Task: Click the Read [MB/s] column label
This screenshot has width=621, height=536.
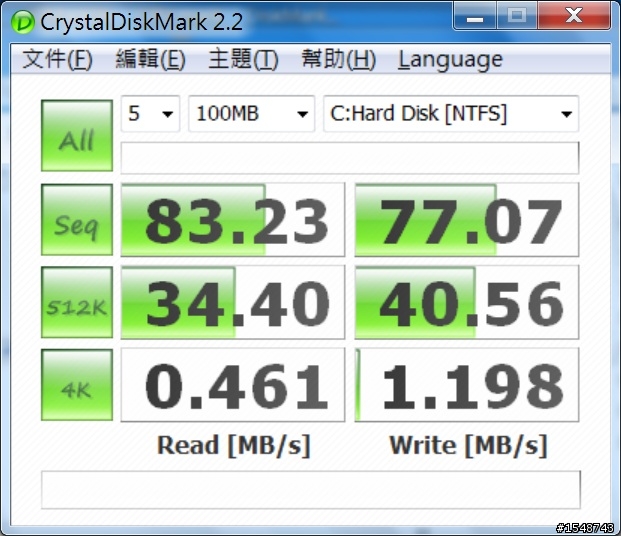Action: [x=234, y=446]
